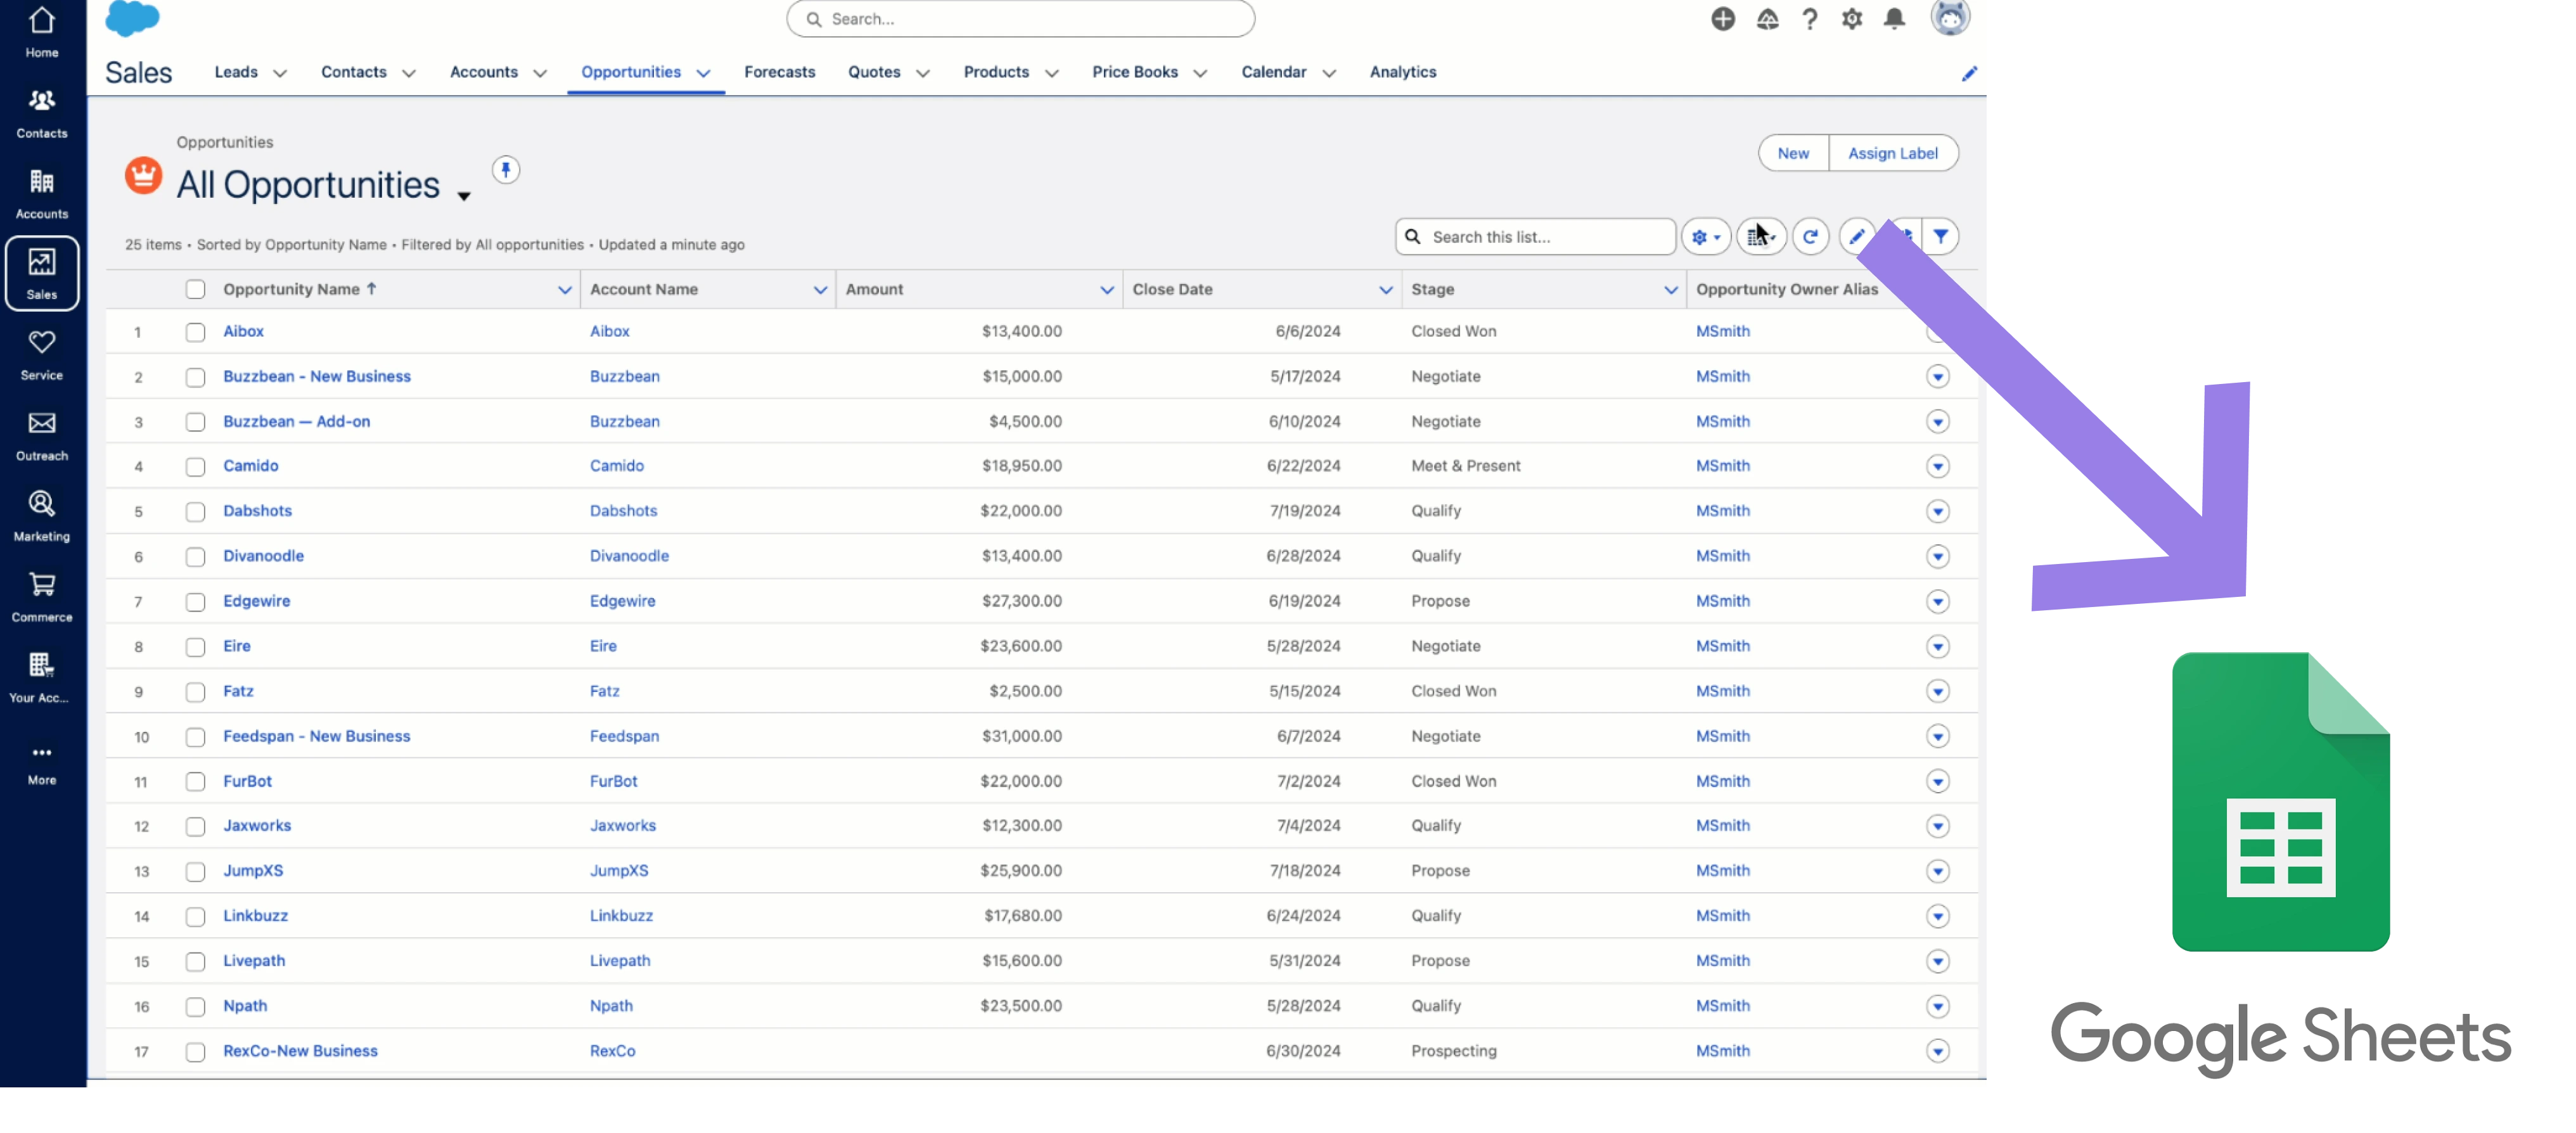Viewport: 2576px width, 1133px height.
Task: Click the Salesforce cloud logo
Action: [132, 18]
